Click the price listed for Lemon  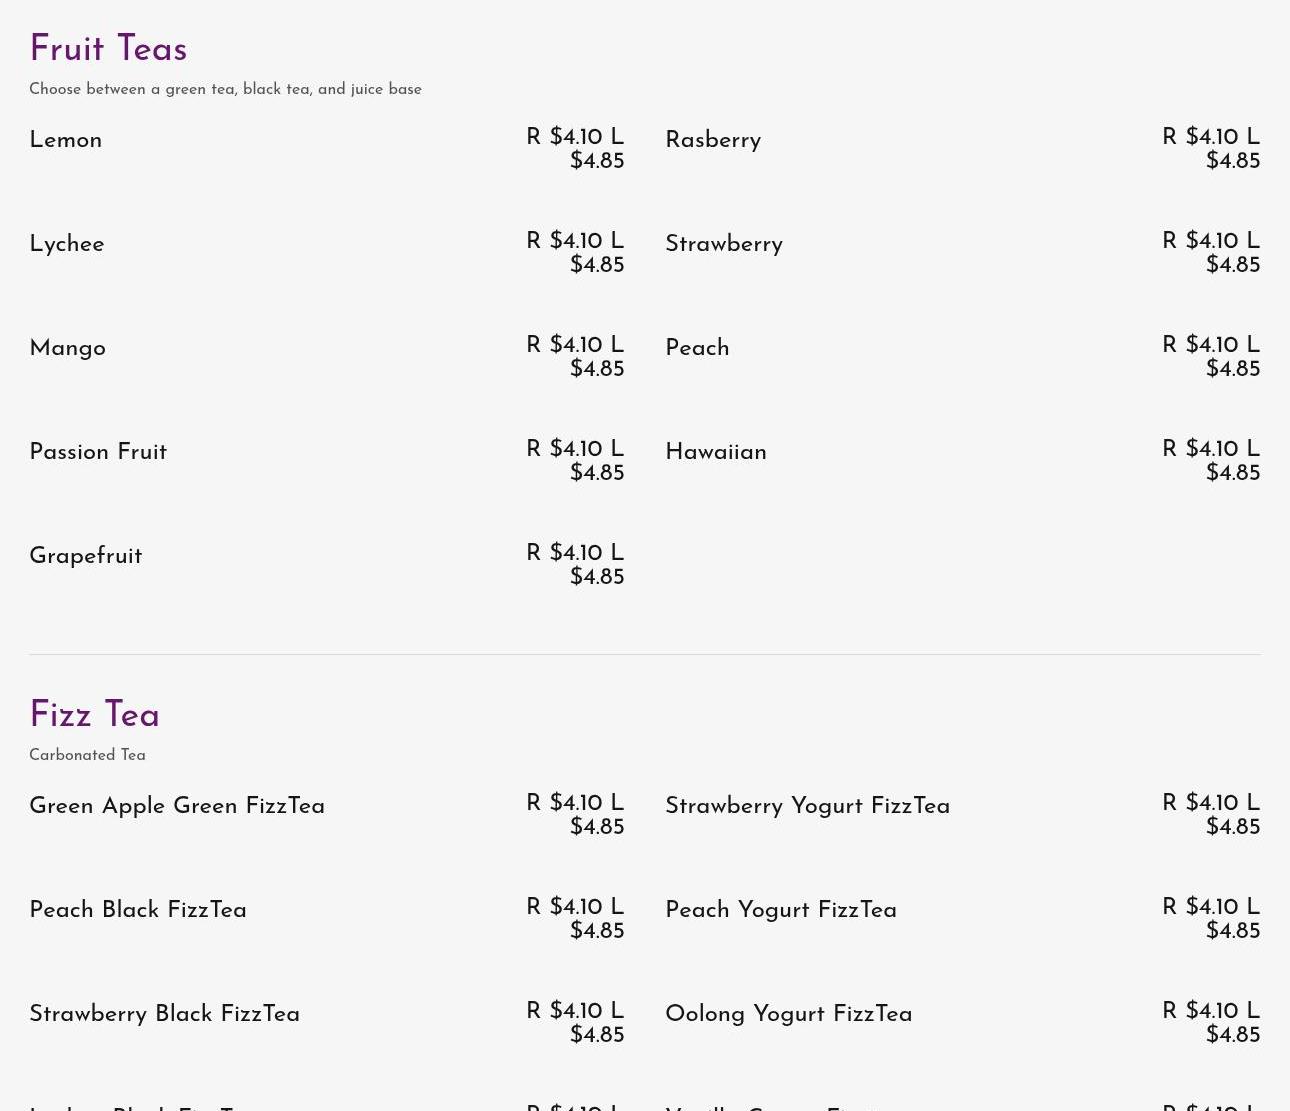tap(575, 149)
